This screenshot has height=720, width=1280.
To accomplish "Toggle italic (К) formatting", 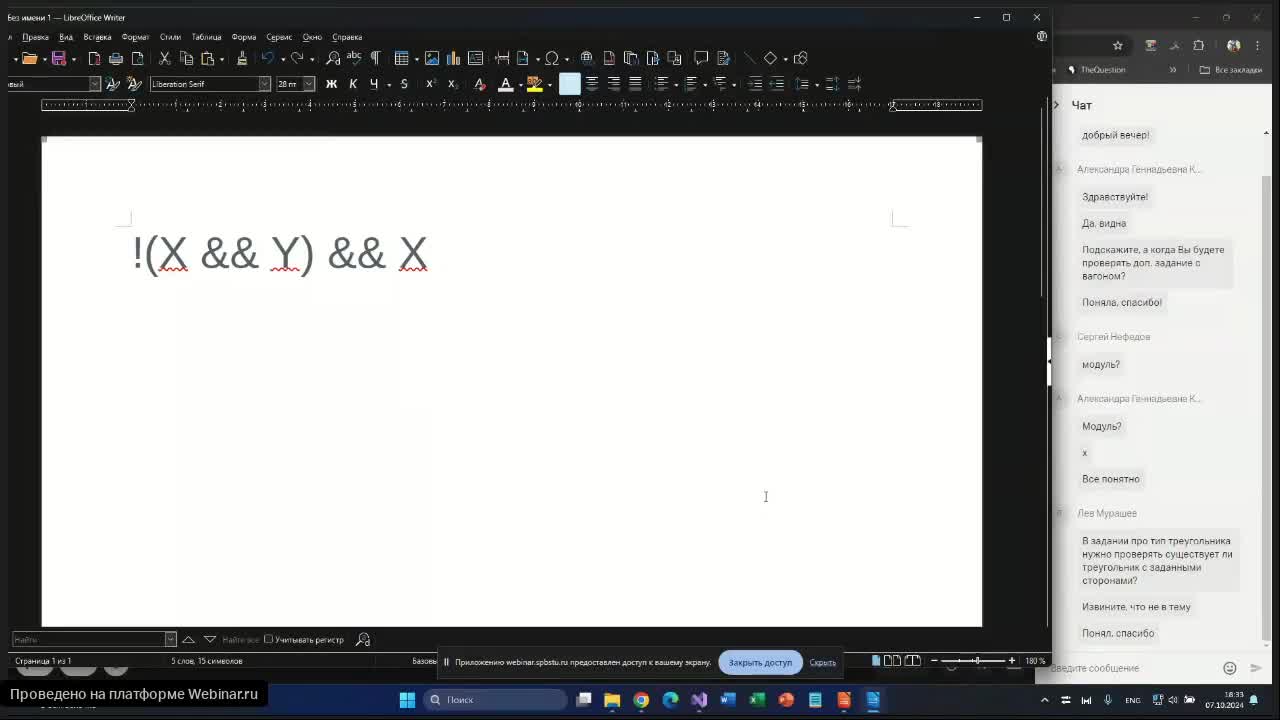I will (353, 84).
